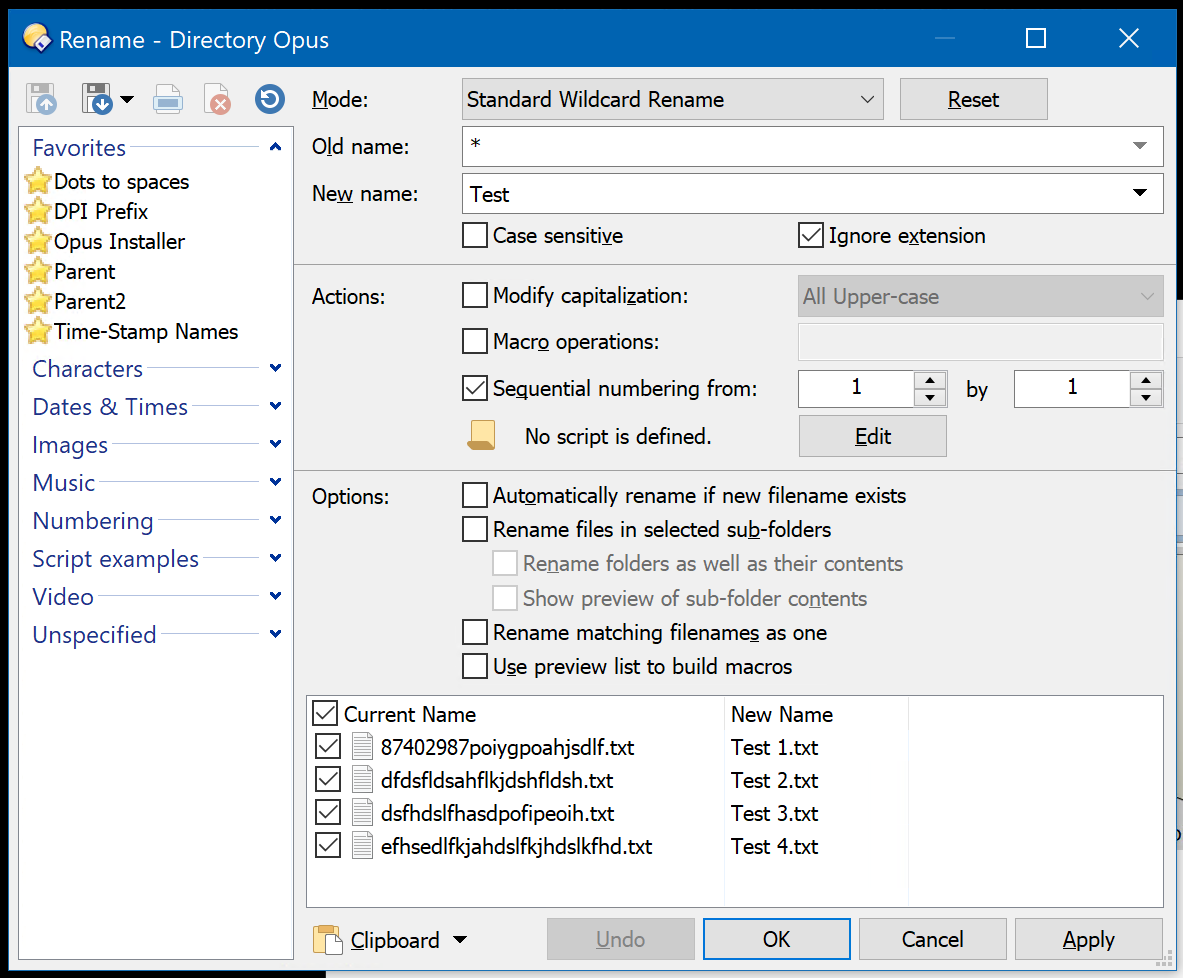This screenshot has height=978, width=1183.
Task: Uncheck Sequential numbering from
Action: 475,388
